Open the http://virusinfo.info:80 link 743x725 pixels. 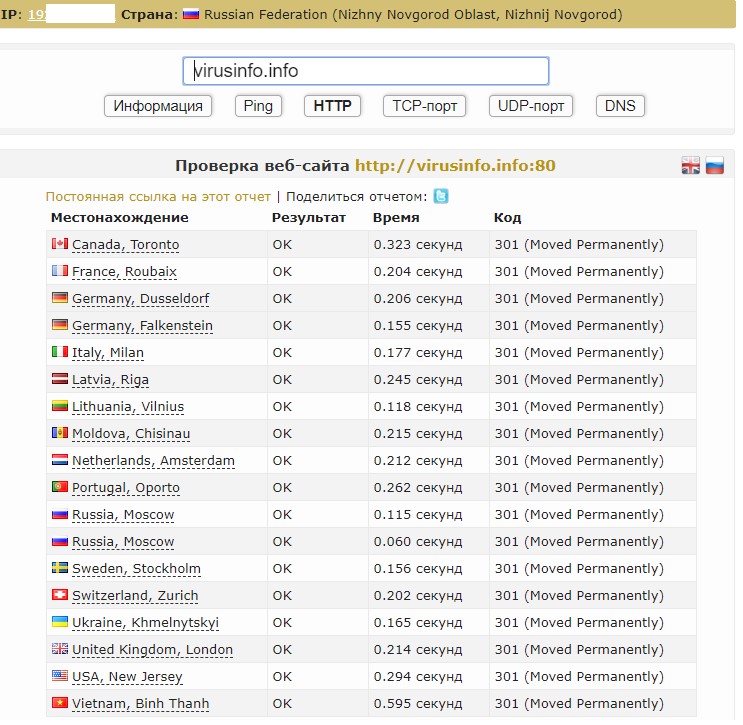(455, 166)
